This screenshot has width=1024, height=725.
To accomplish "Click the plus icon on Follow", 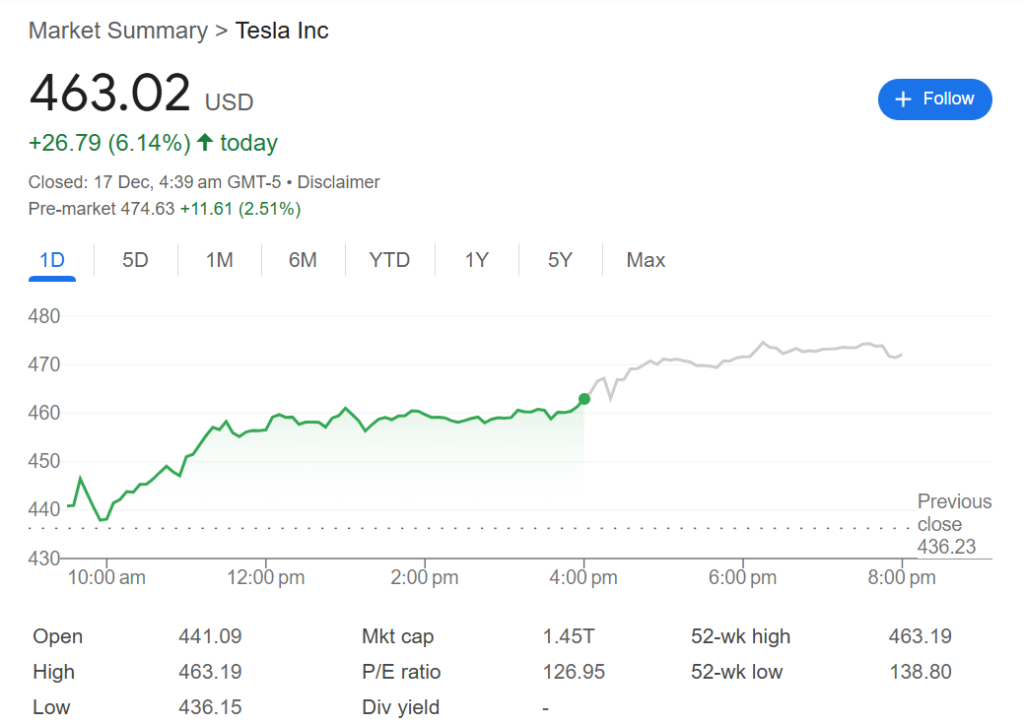I will click(x=903, y=99).
